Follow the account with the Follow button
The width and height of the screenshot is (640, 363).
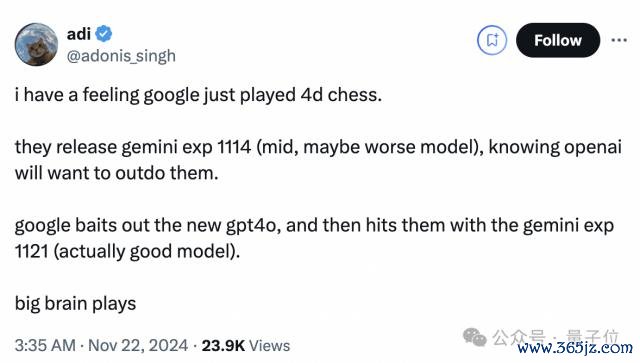[x=558, y=40]
